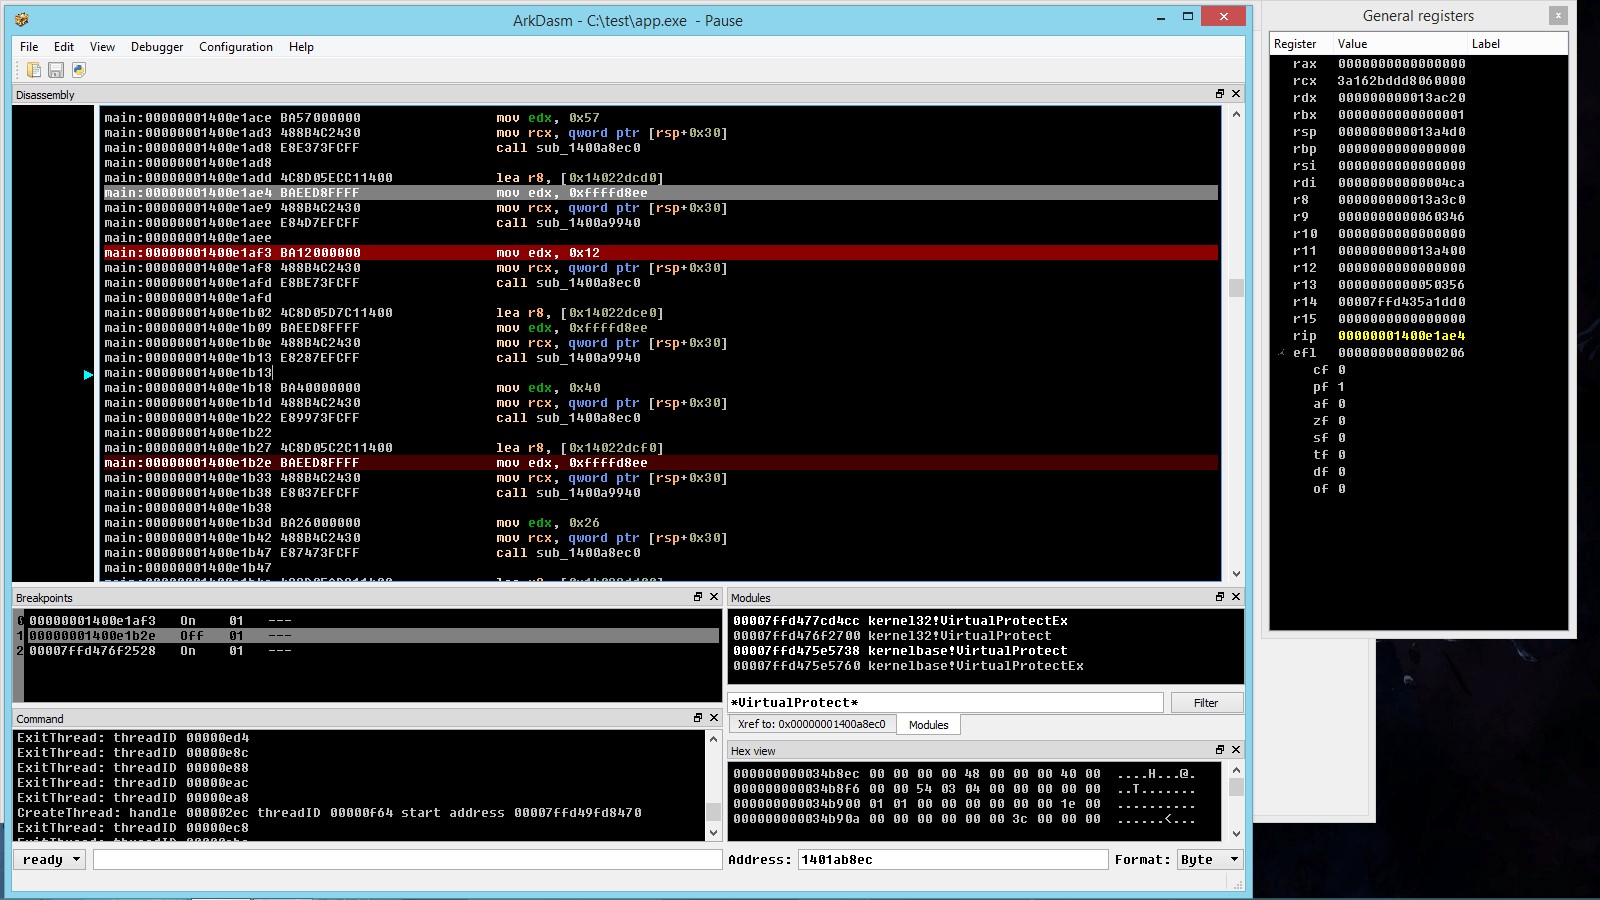Screen dimensions: 1600x900
Task: Click the save floppy disk icon
Action: click(56, 70)
